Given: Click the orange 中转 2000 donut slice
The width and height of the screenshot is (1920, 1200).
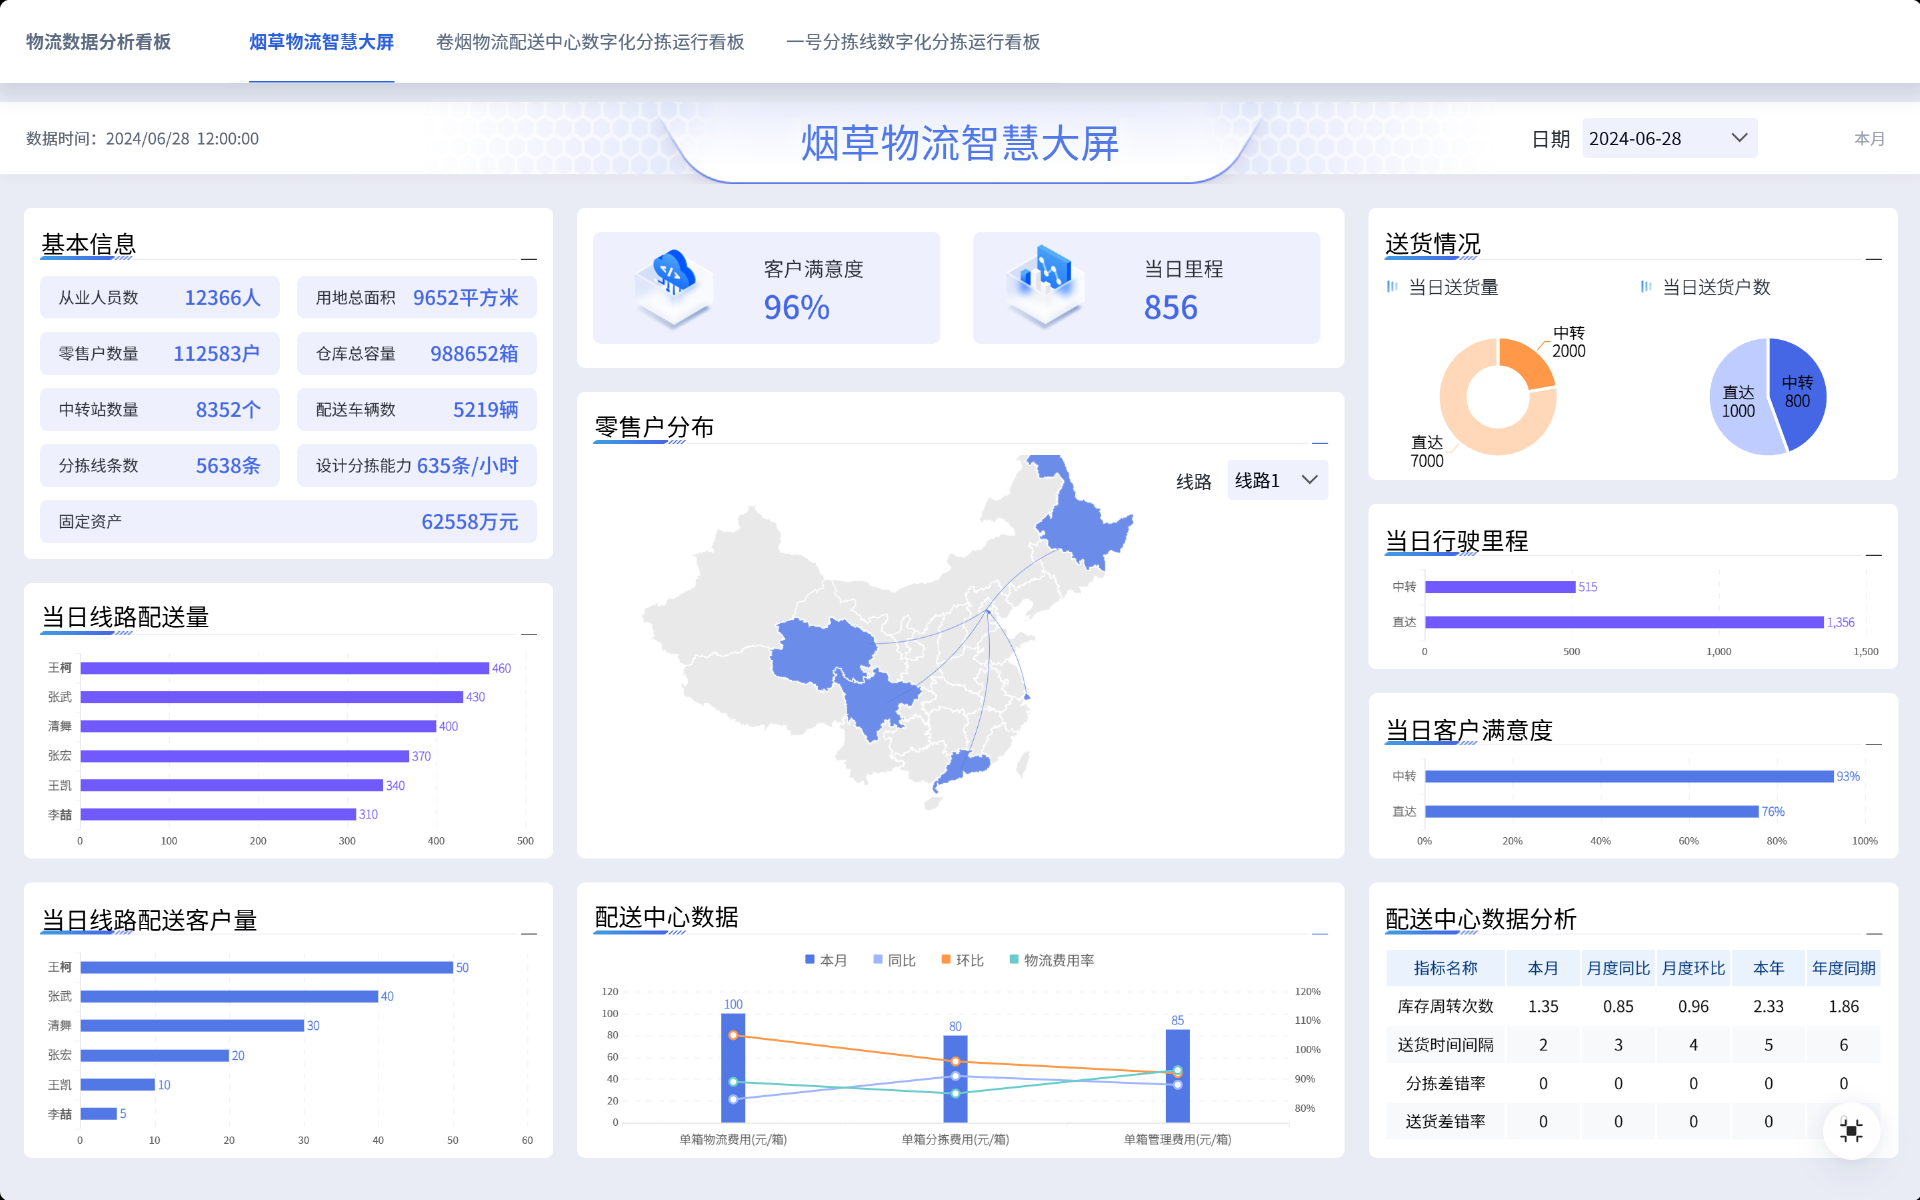Looking at the screenshot, I should click(x=1527, y=361).
